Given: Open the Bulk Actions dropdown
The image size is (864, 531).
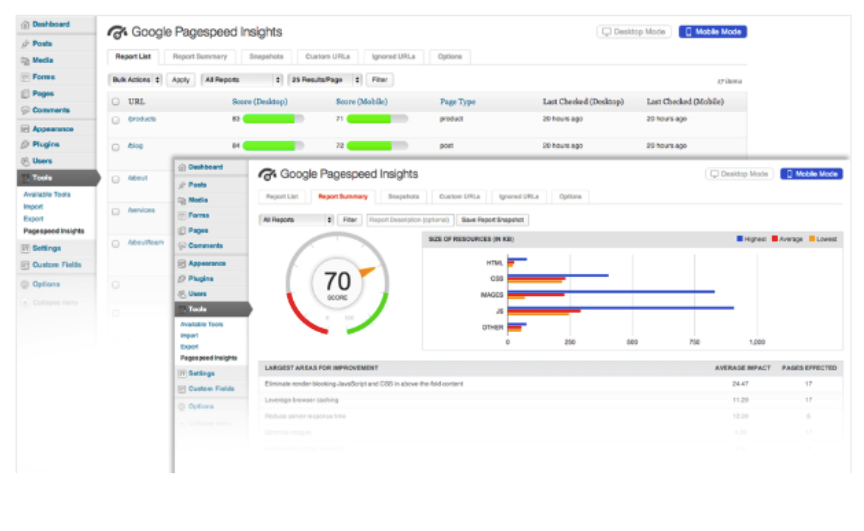Looking at the screenshot, I should [x=136, y=80].
